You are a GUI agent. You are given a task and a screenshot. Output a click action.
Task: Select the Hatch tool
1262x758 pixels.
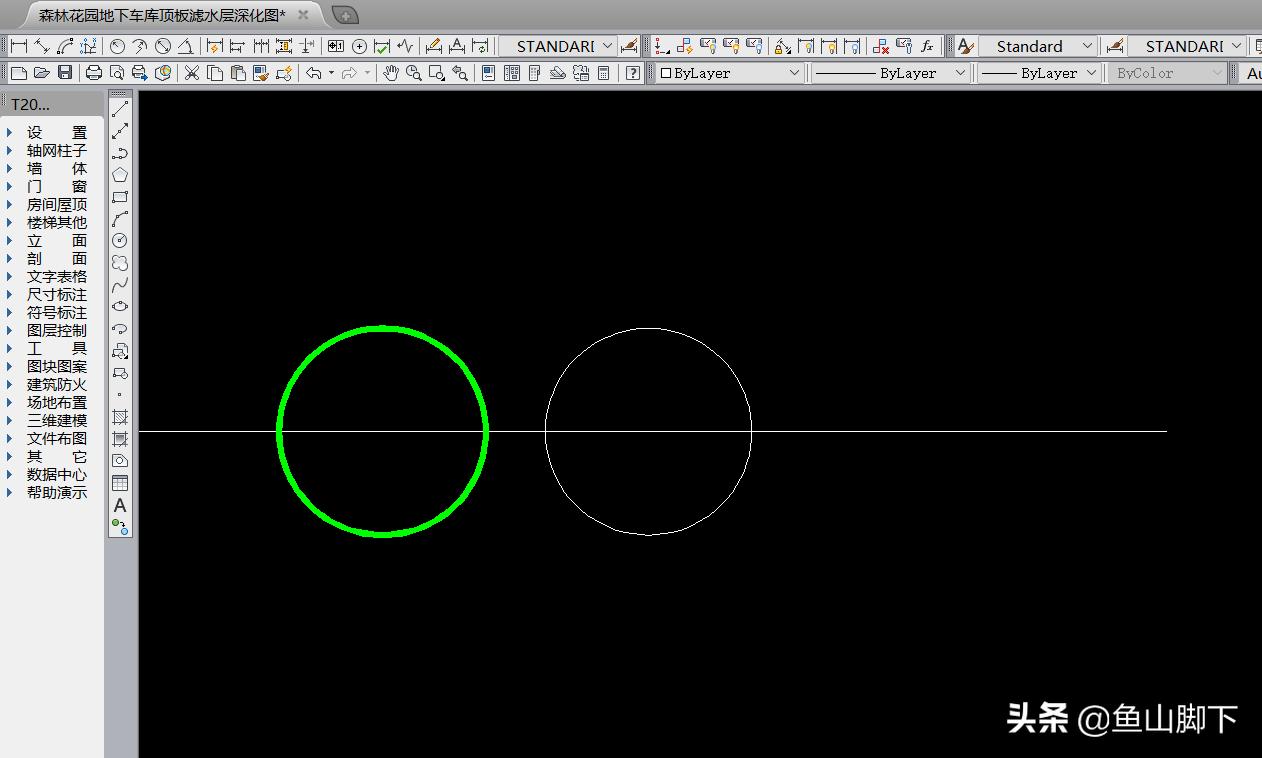click(x=120, y=416)
